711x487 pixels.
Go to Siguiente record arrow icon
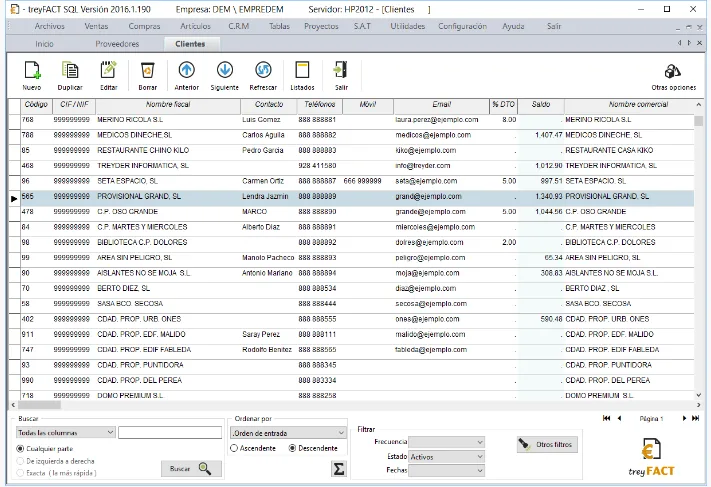224,70
